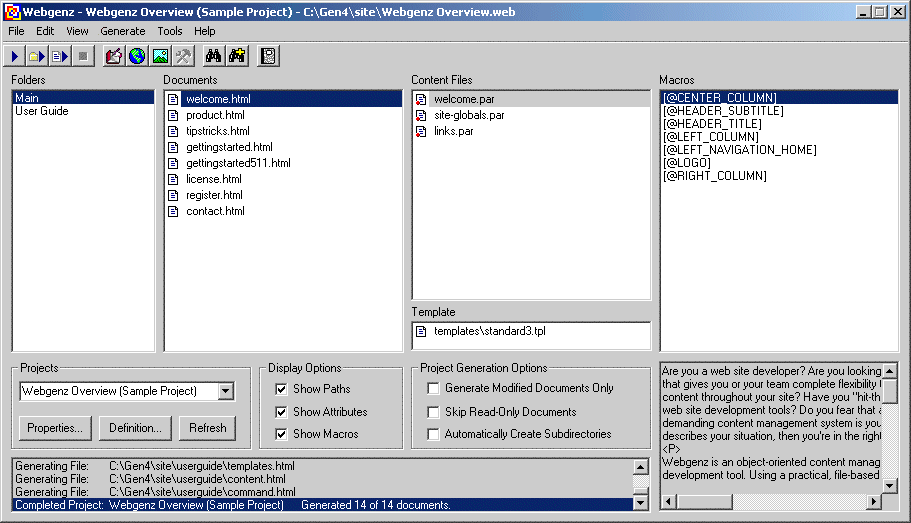This screenshot has height=523, width=911.
Task: Click the macro preview horizontal scrollbar thumb
Action: coord(704,501)
